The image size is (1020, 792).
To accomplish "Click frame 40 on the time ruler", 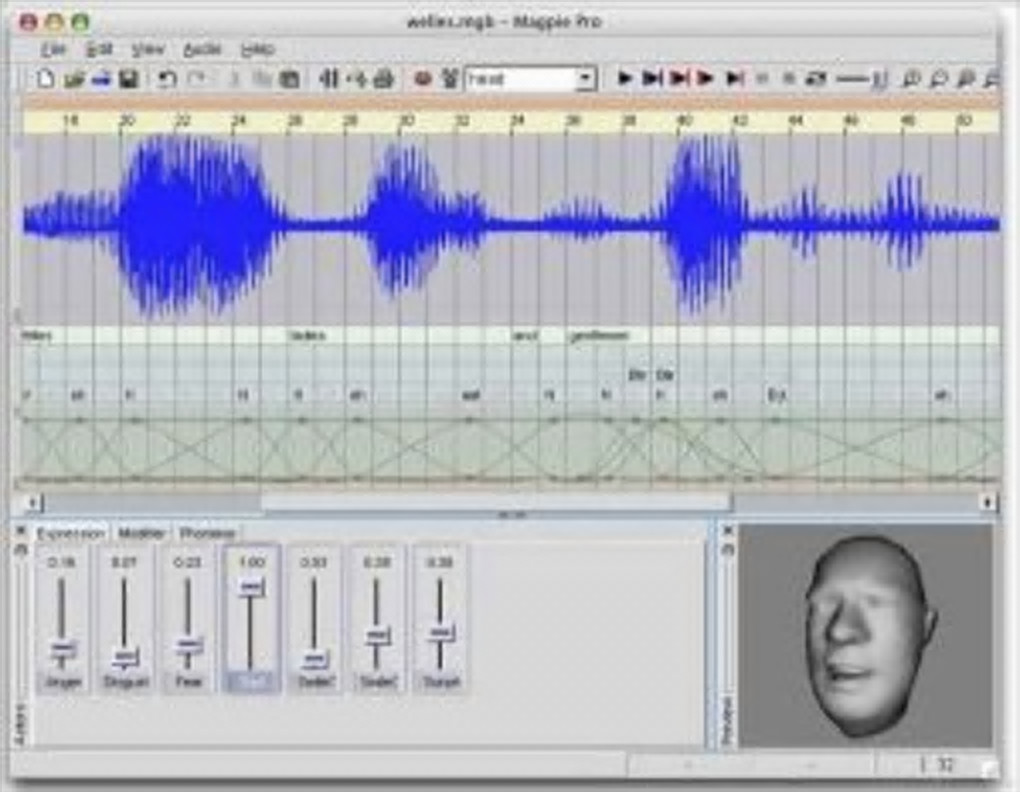I will [684, 121].
